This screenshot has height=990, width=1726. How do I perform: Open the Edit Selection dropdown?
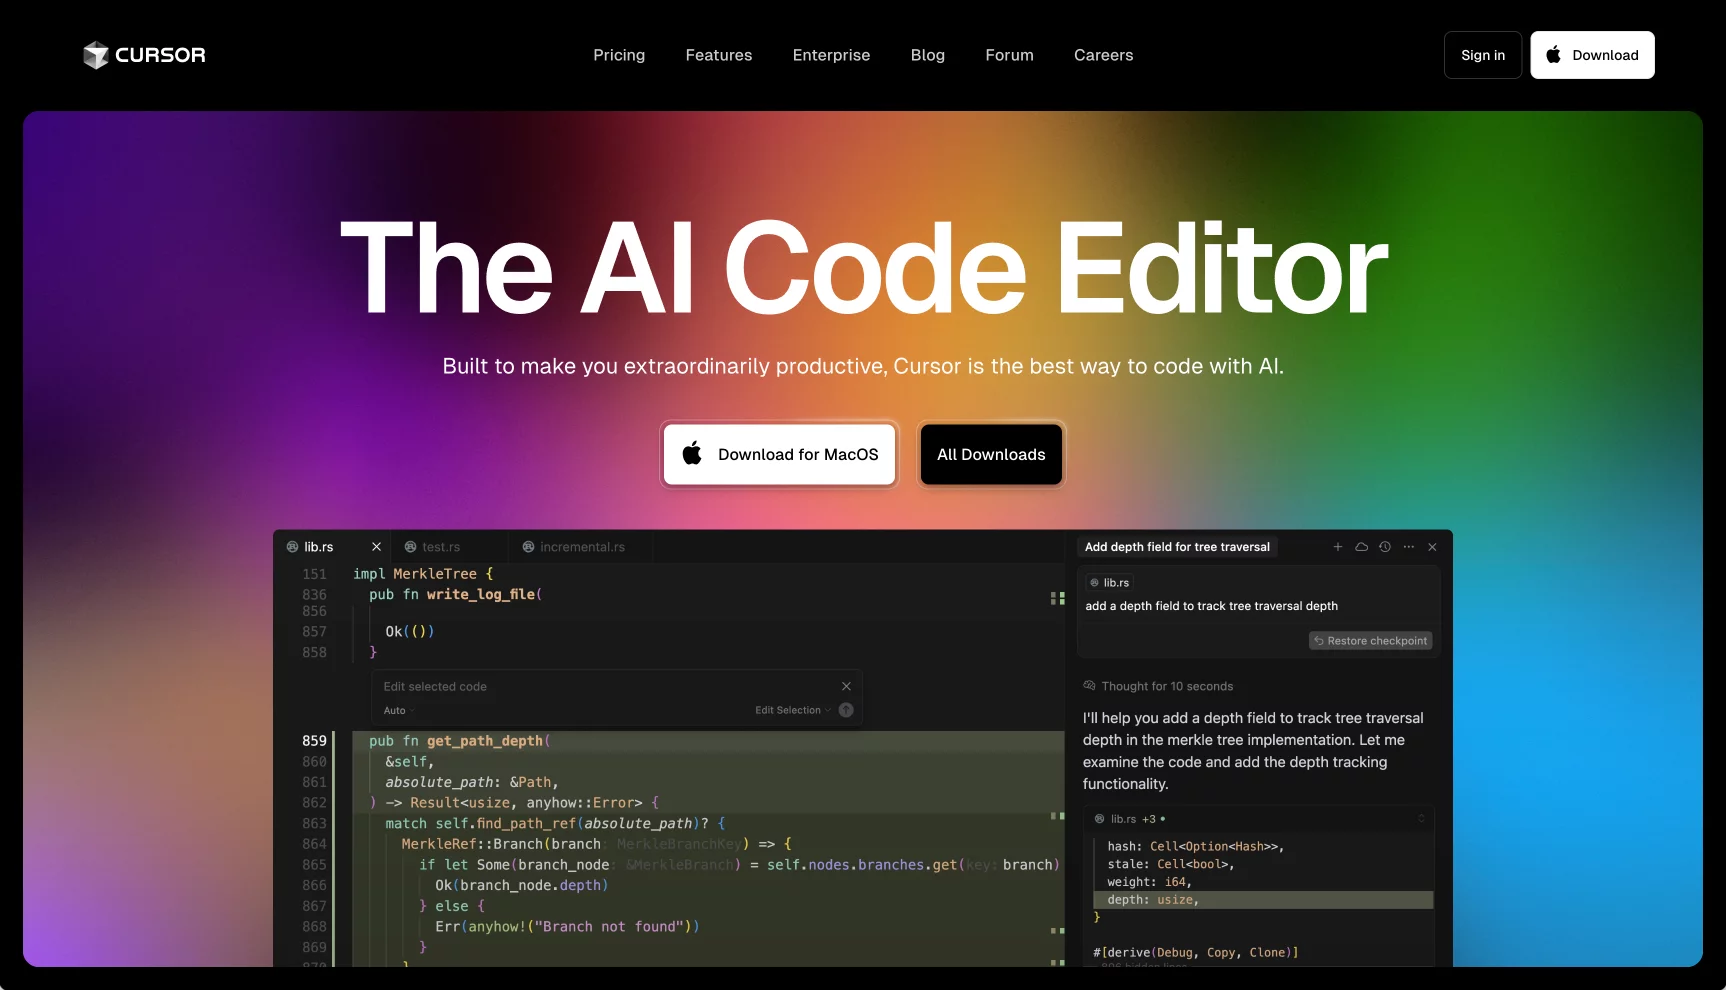click(793, 710)
